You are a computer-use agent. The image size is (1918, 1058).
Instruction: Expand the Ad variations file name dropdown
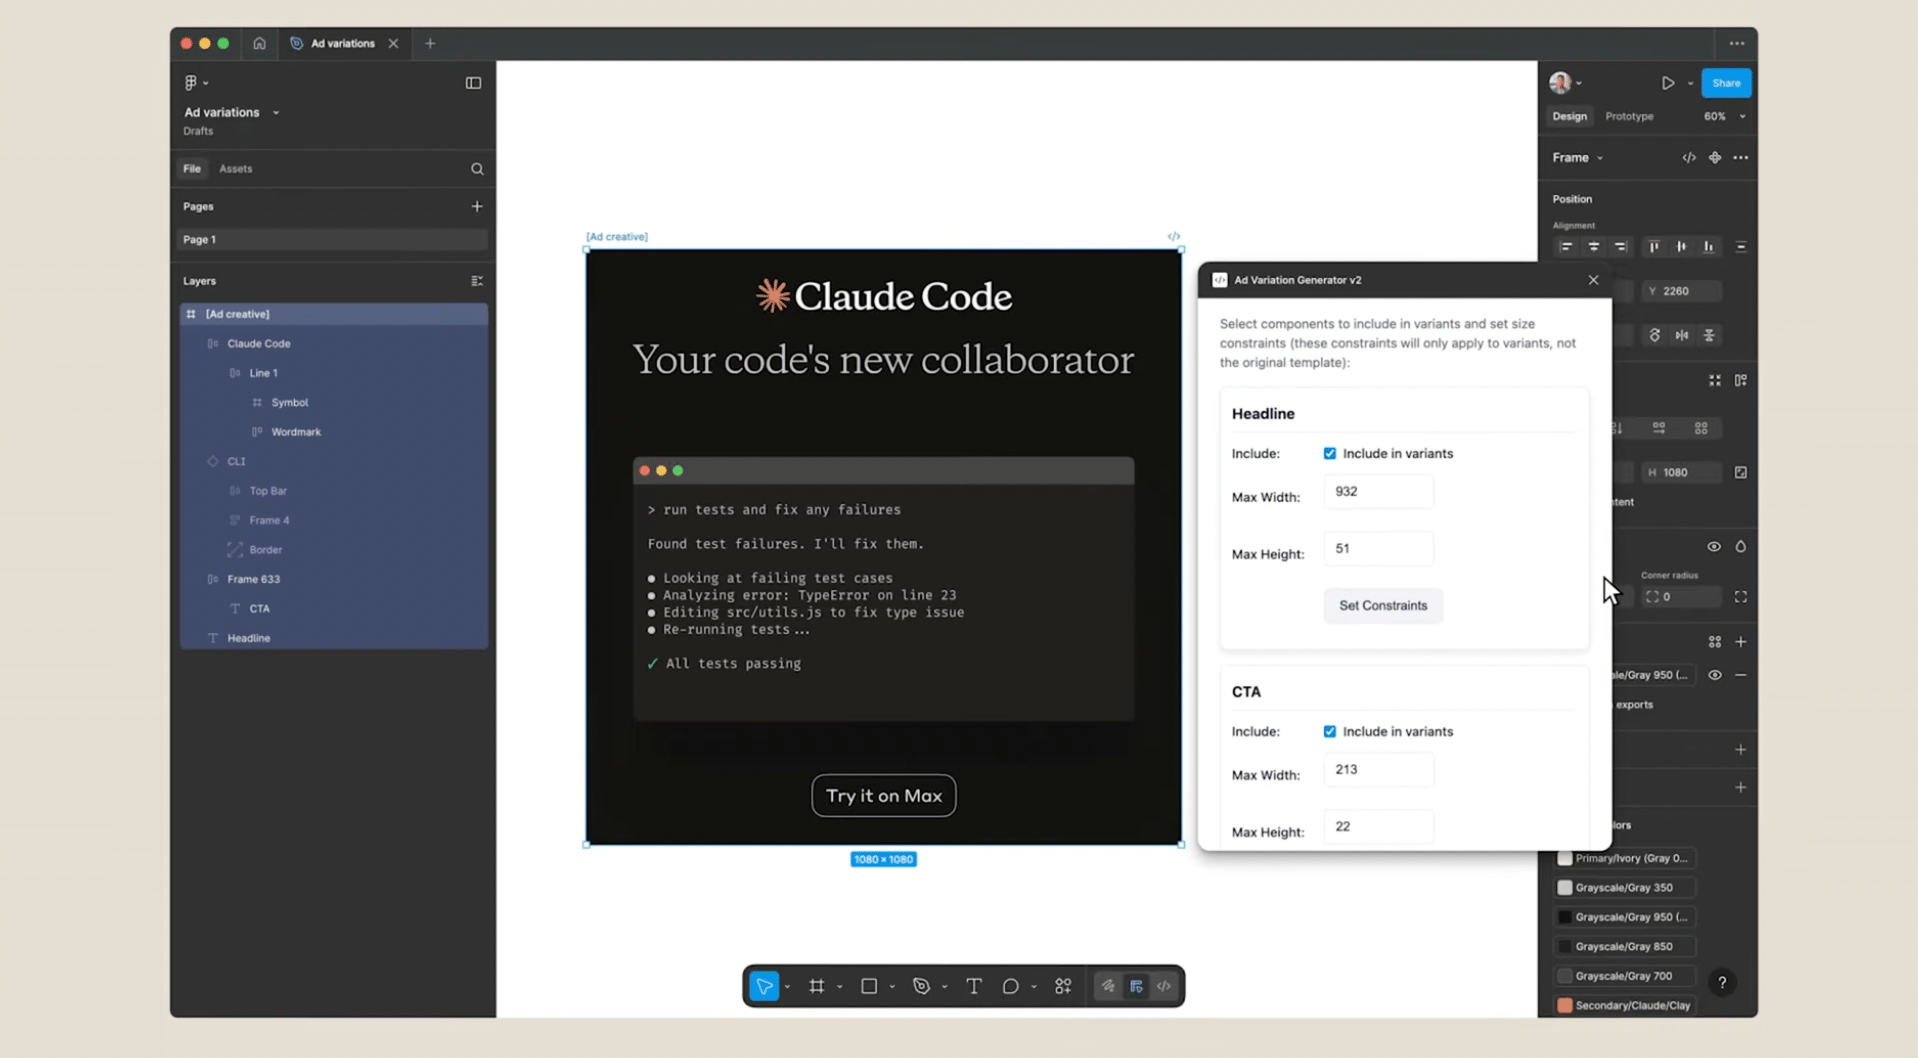276,113
